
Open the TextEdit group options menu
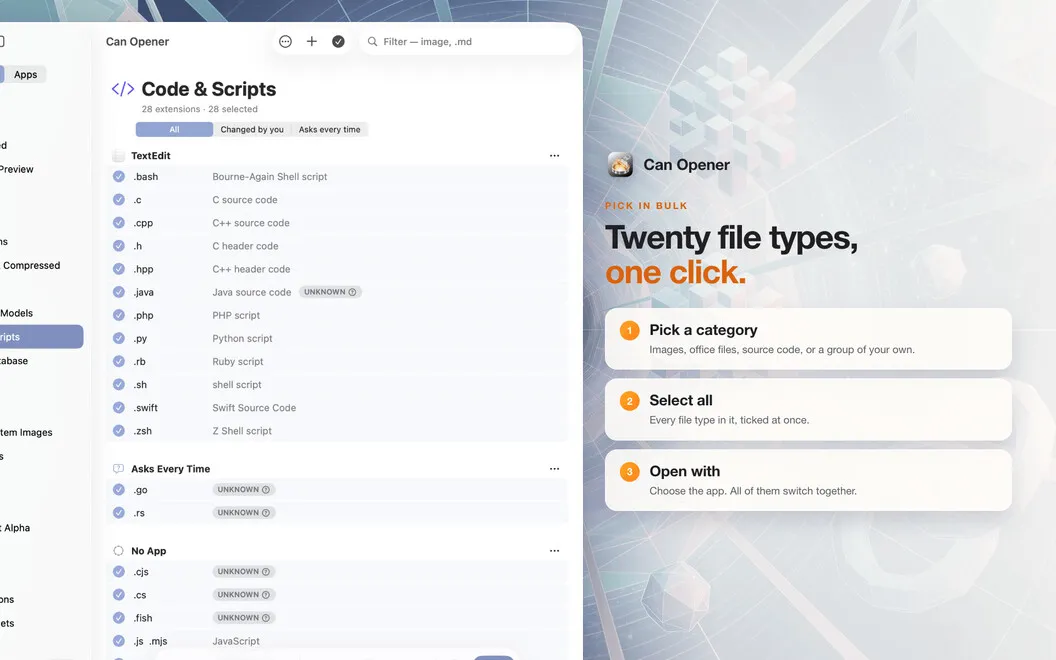coord(554,156)
